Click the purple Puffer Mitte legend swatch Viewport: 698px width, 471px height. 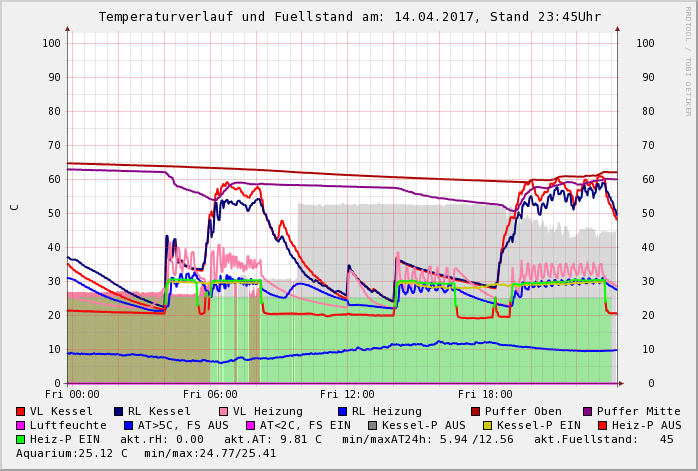(x=586, y=411)
